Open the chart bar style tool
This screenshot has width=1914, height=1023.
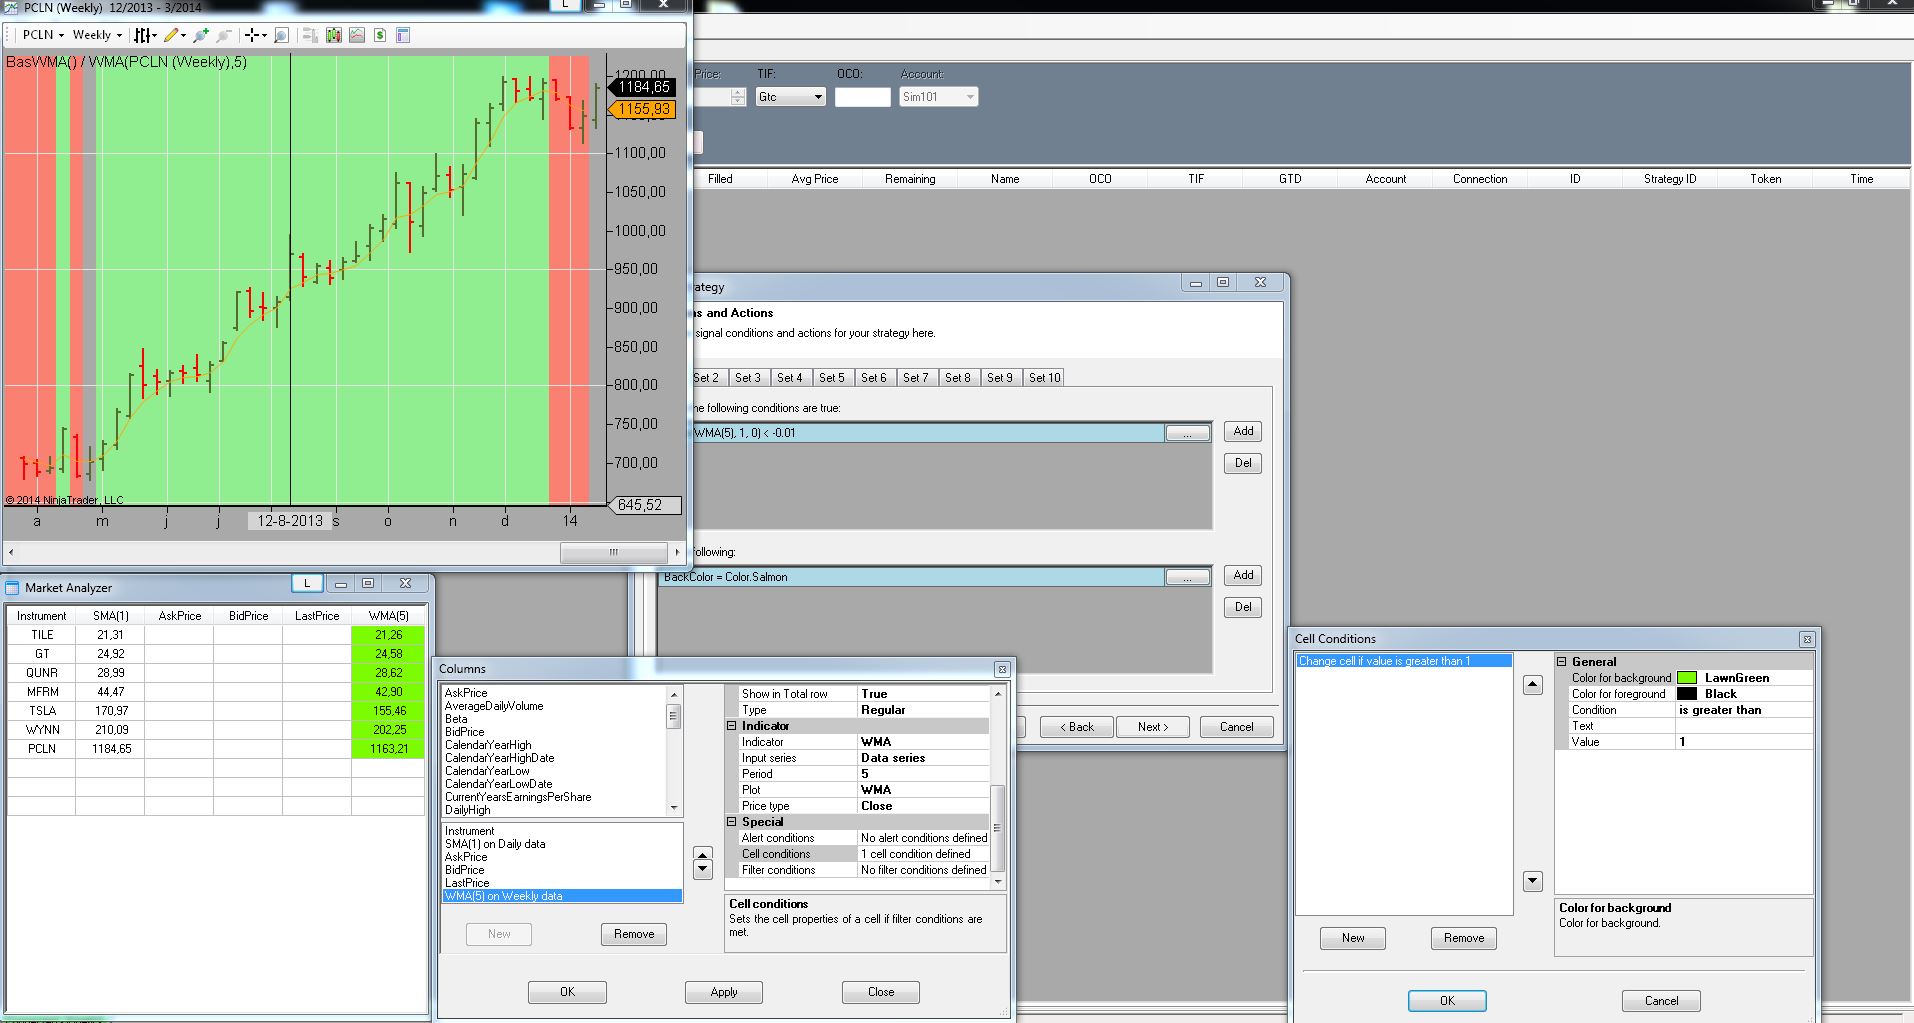tap(144, 35)
